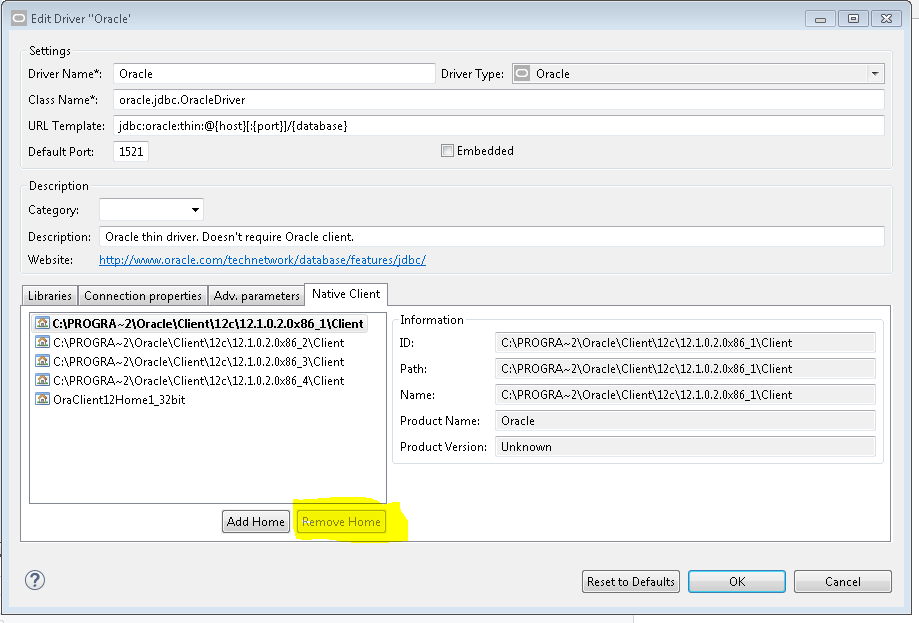Click the Class Name input field

point(499,100)
